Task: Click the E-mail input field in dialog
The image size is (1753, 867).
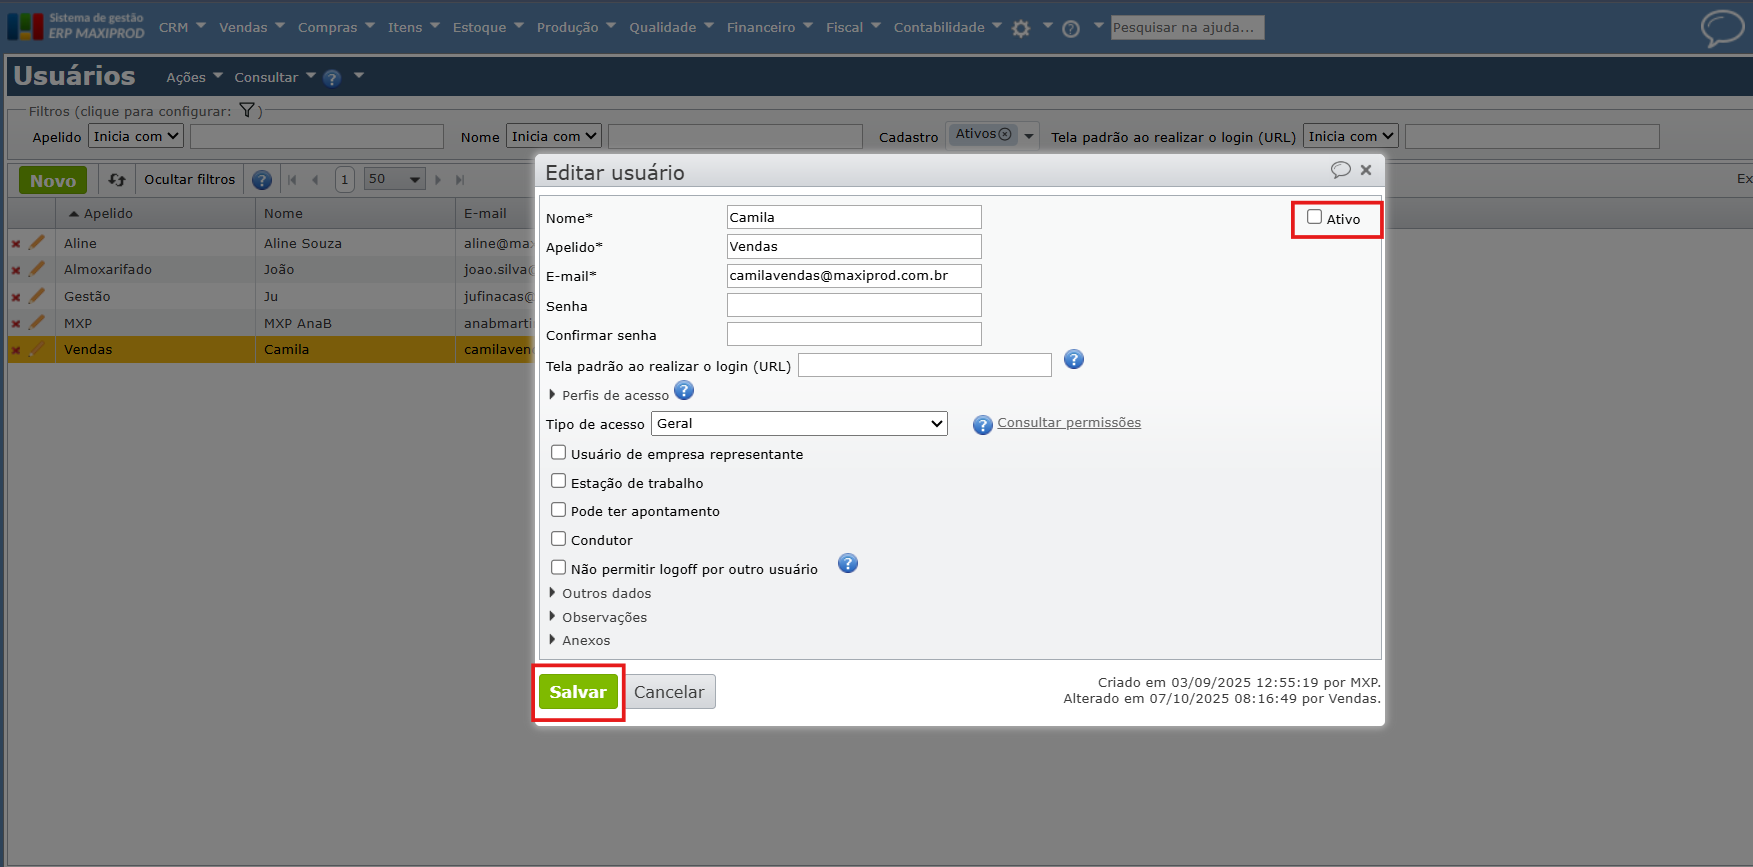Action: pos(854,276)
